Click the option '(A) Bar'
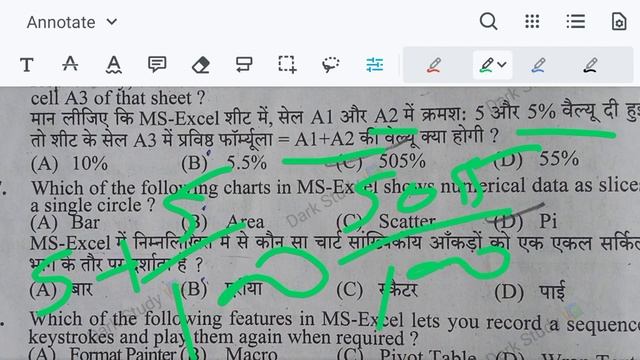The height and width of the screenshot is (360, 640). (x=65, y=222)
